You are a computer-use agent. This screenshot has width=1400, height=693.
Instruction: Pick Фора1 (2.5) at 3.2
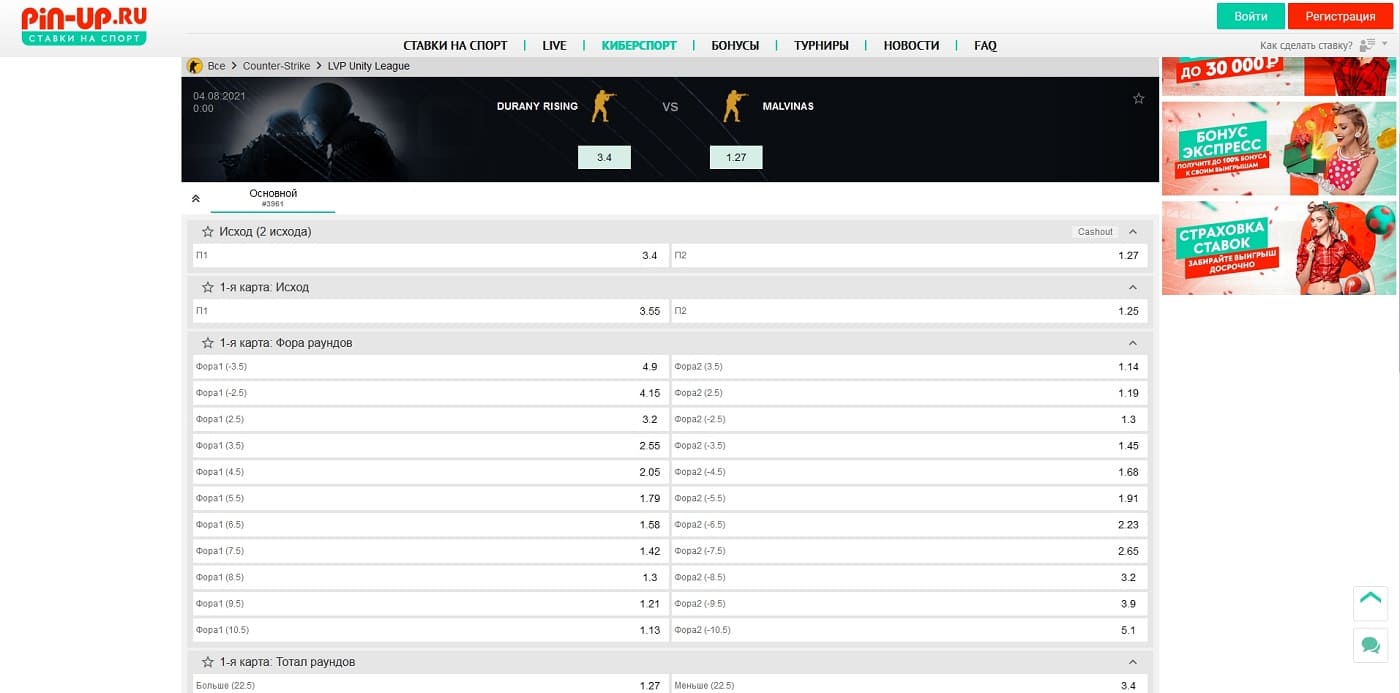429,419
